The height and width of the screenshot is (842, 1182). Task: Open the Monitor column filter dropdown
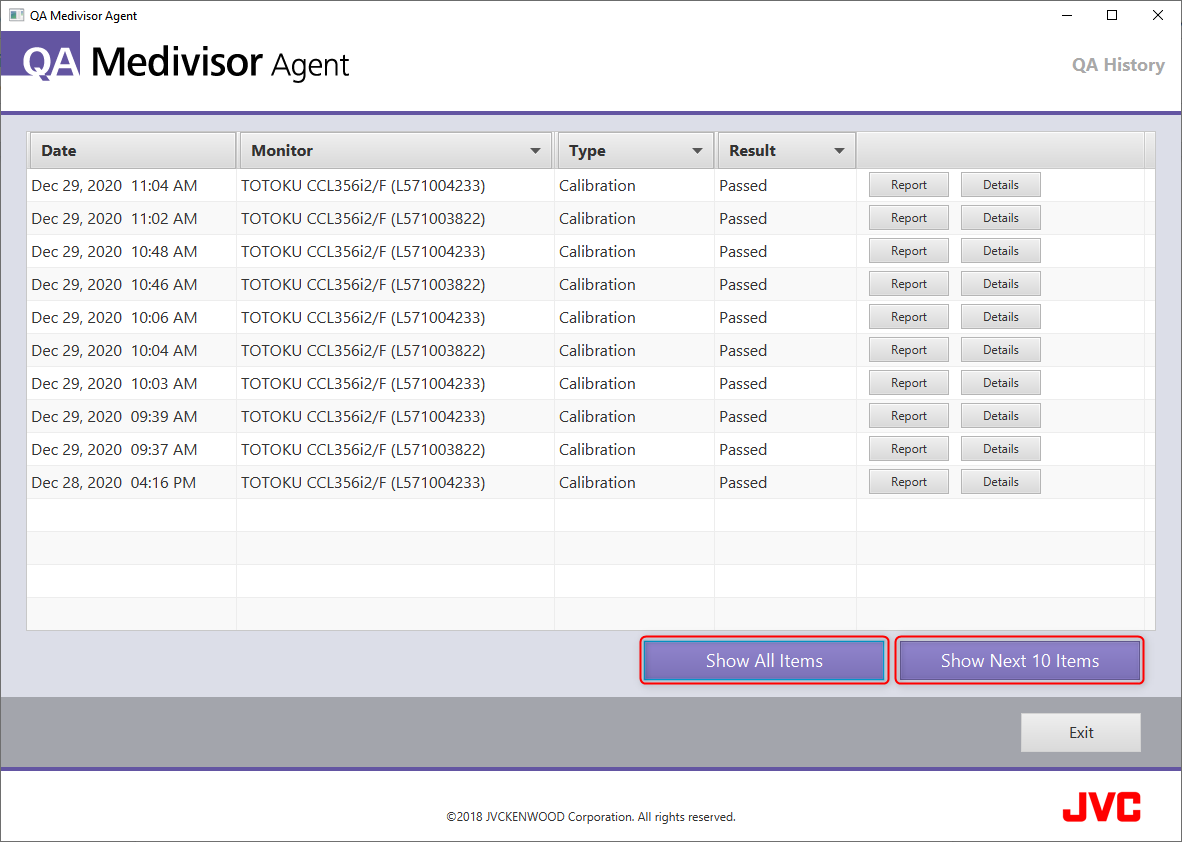(534, 151)
